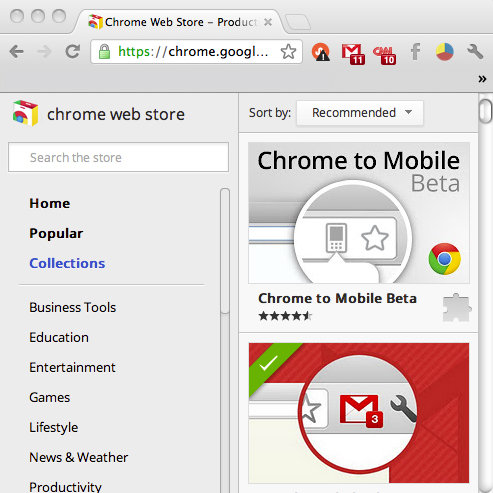Click the Facebook extension icon

click(415, 52)
